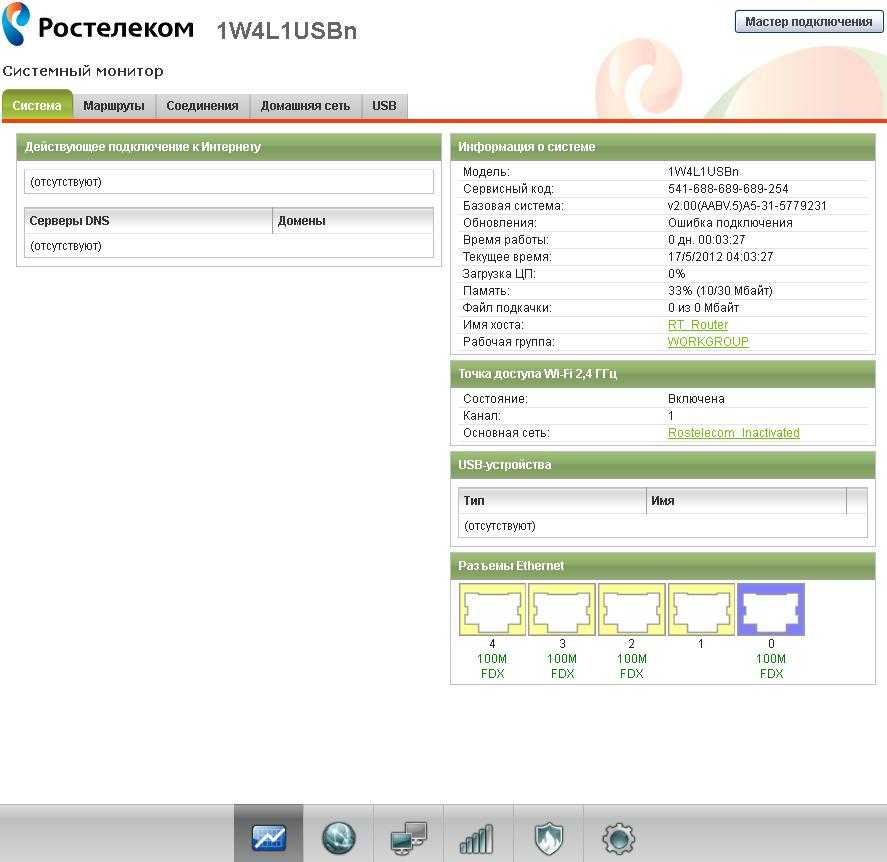This screenshot has width=887, height=862.
Task: Click the Ростелеком logo
Action: pyautogui.click(x=98, y=27)
